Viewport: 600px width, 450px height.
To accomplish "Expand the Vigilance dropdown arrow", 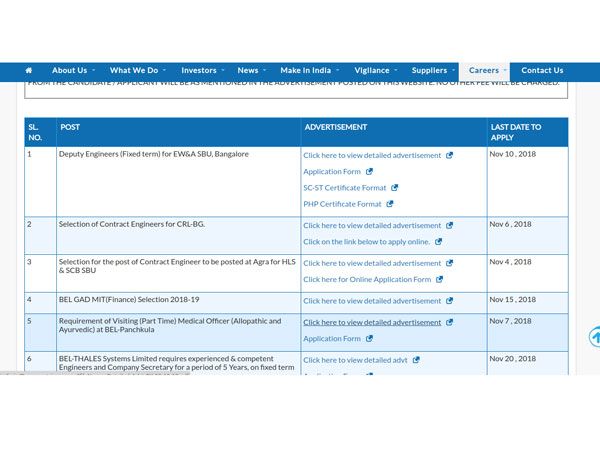I will pos(396,70).
